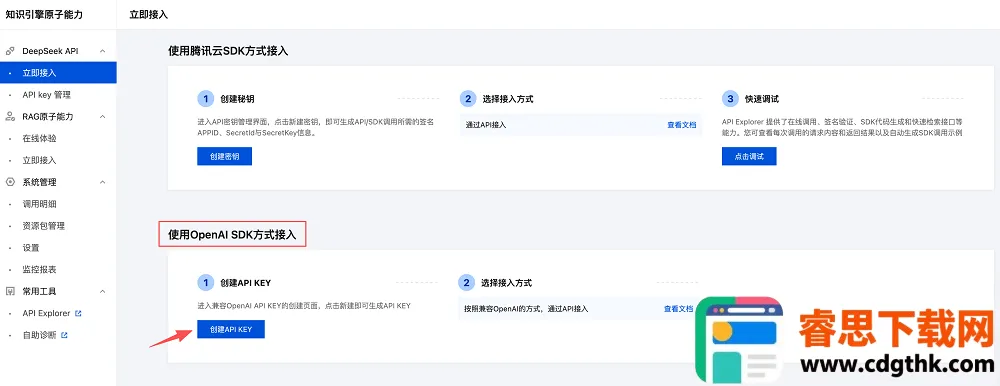1000x386 pixels.
Task: Click 选择接入方式 title in OpenAI SDK card
Action: pos(506,283)
